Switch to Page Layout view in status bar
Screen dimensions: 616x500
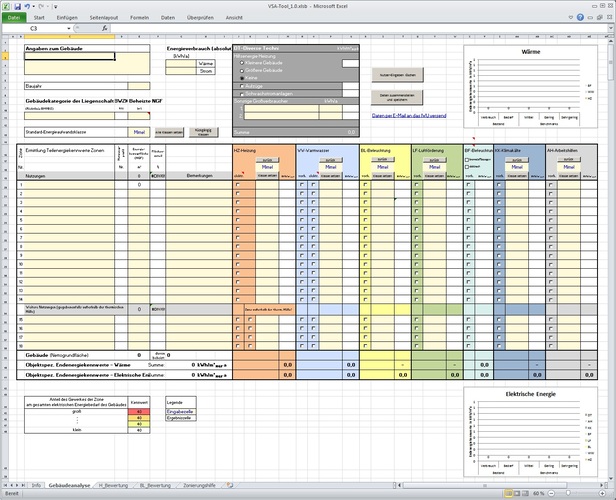tap(515, 494)
